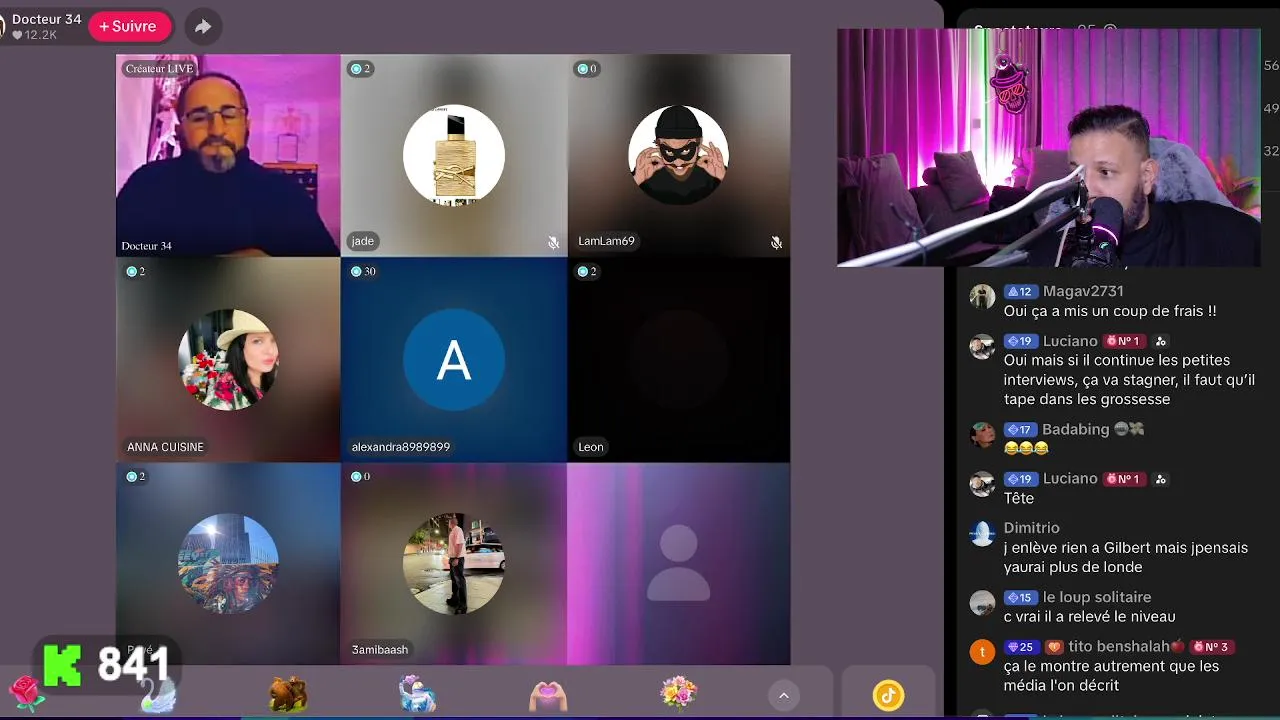This screenshot has width=1280, height=720.
Task: Click le loup solitaire's level 15 badge
Action: [x=1020, y=598]
